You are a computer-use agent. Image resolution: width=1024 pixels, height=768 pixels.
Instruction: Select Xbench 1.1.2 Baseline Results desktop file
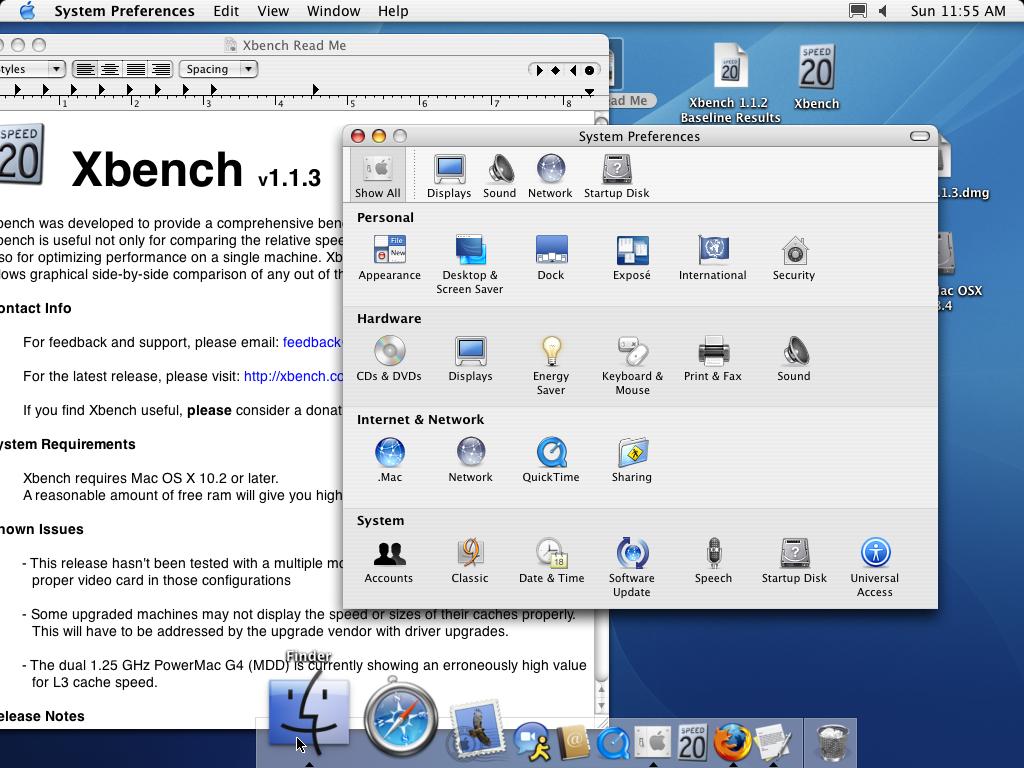tap(731, 83)
